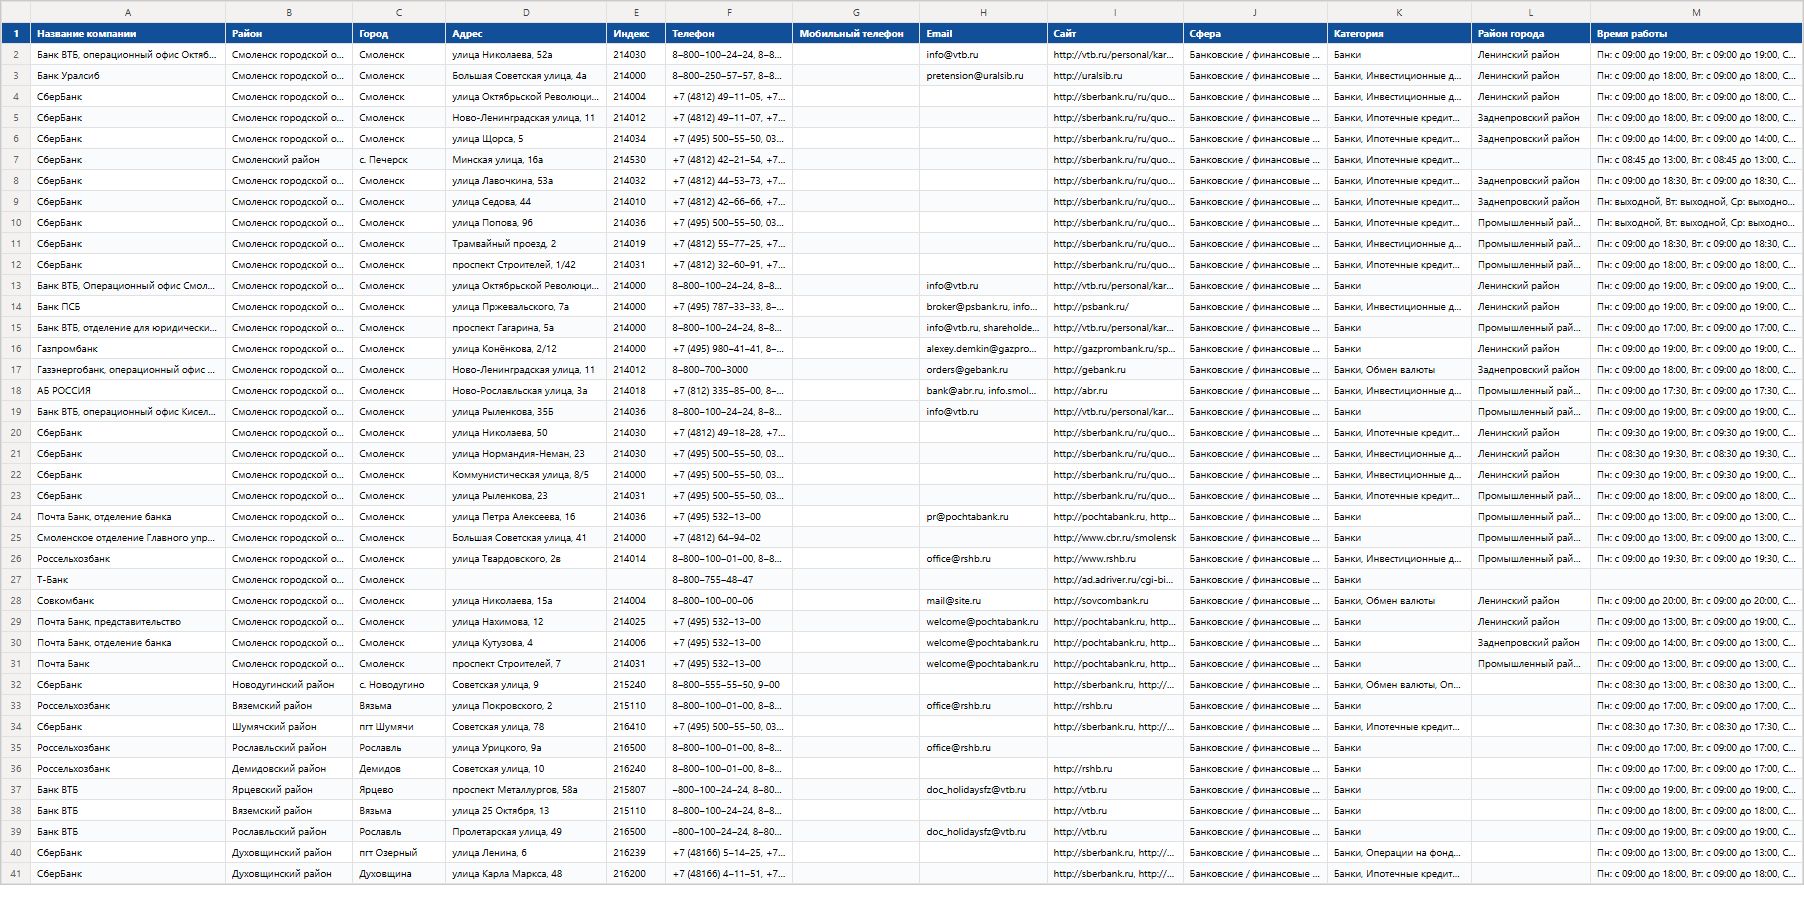Select address 'Коммунистическая улица, 8/5'
Screen dimensions: 1804x902
pyautogui.click(x=526, y=475)
